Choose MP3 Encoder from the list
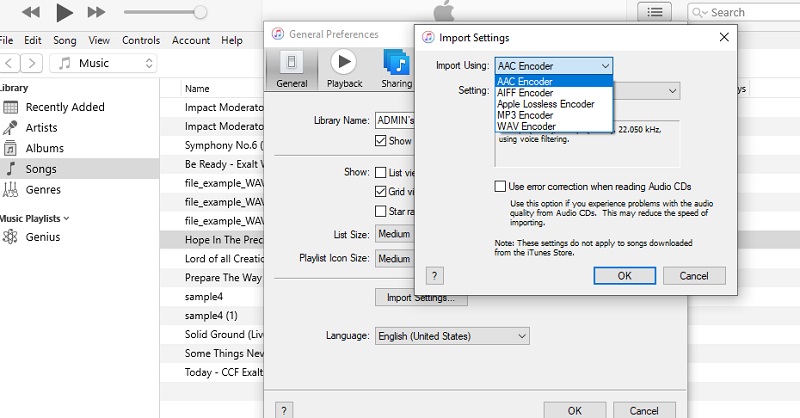 point(554,115)
